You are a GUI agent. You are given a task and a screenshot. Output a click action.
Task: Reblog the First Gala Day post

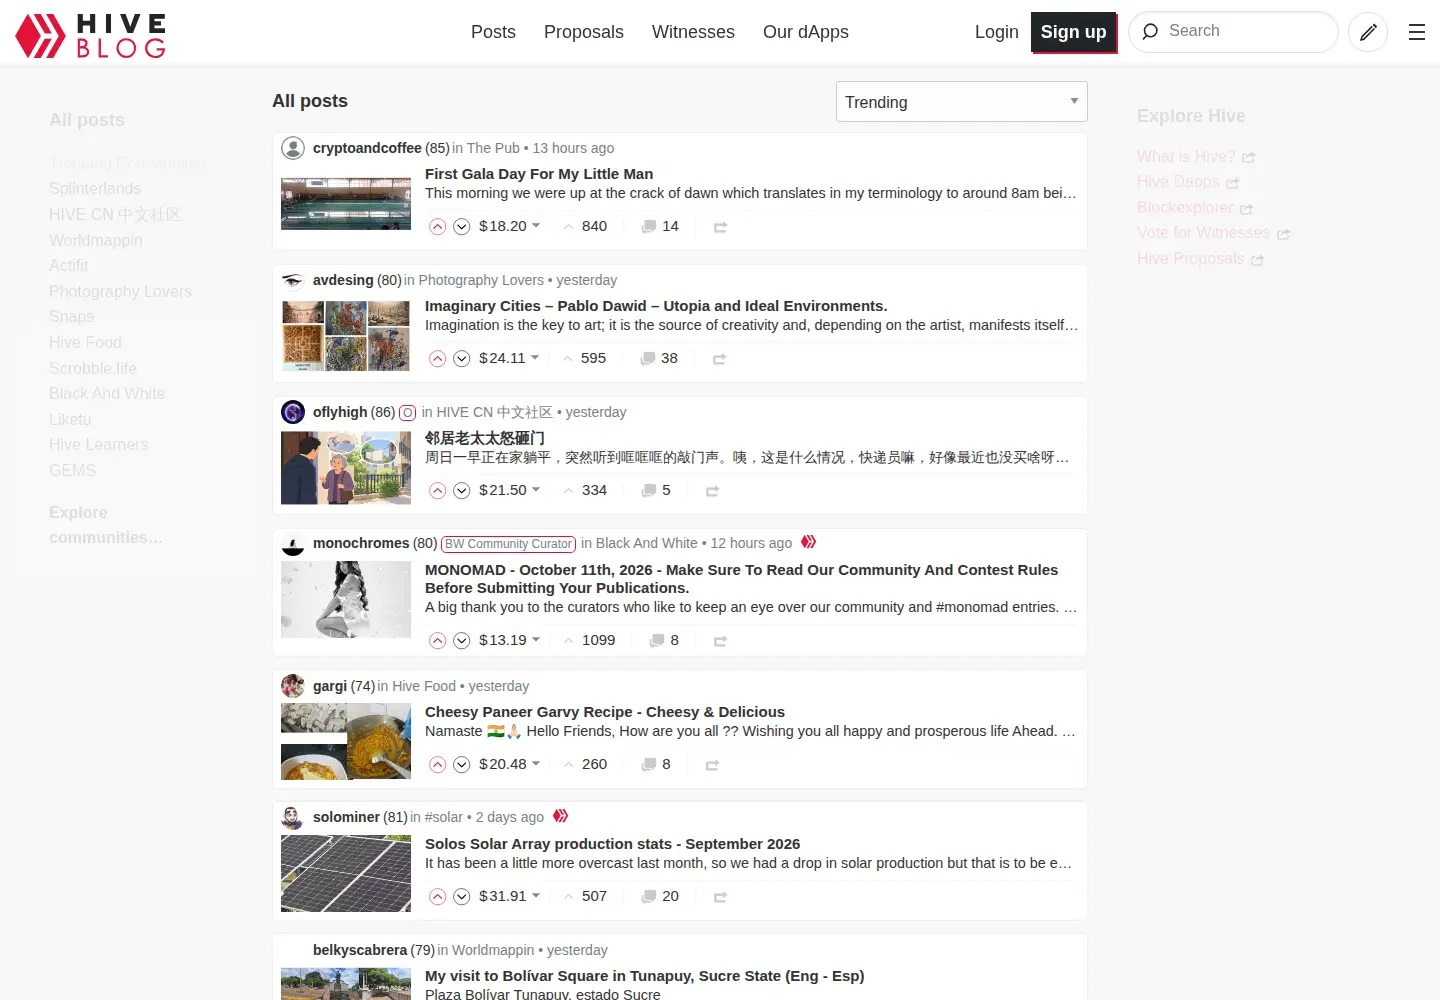pyautogui.click(x=720, y=227)
